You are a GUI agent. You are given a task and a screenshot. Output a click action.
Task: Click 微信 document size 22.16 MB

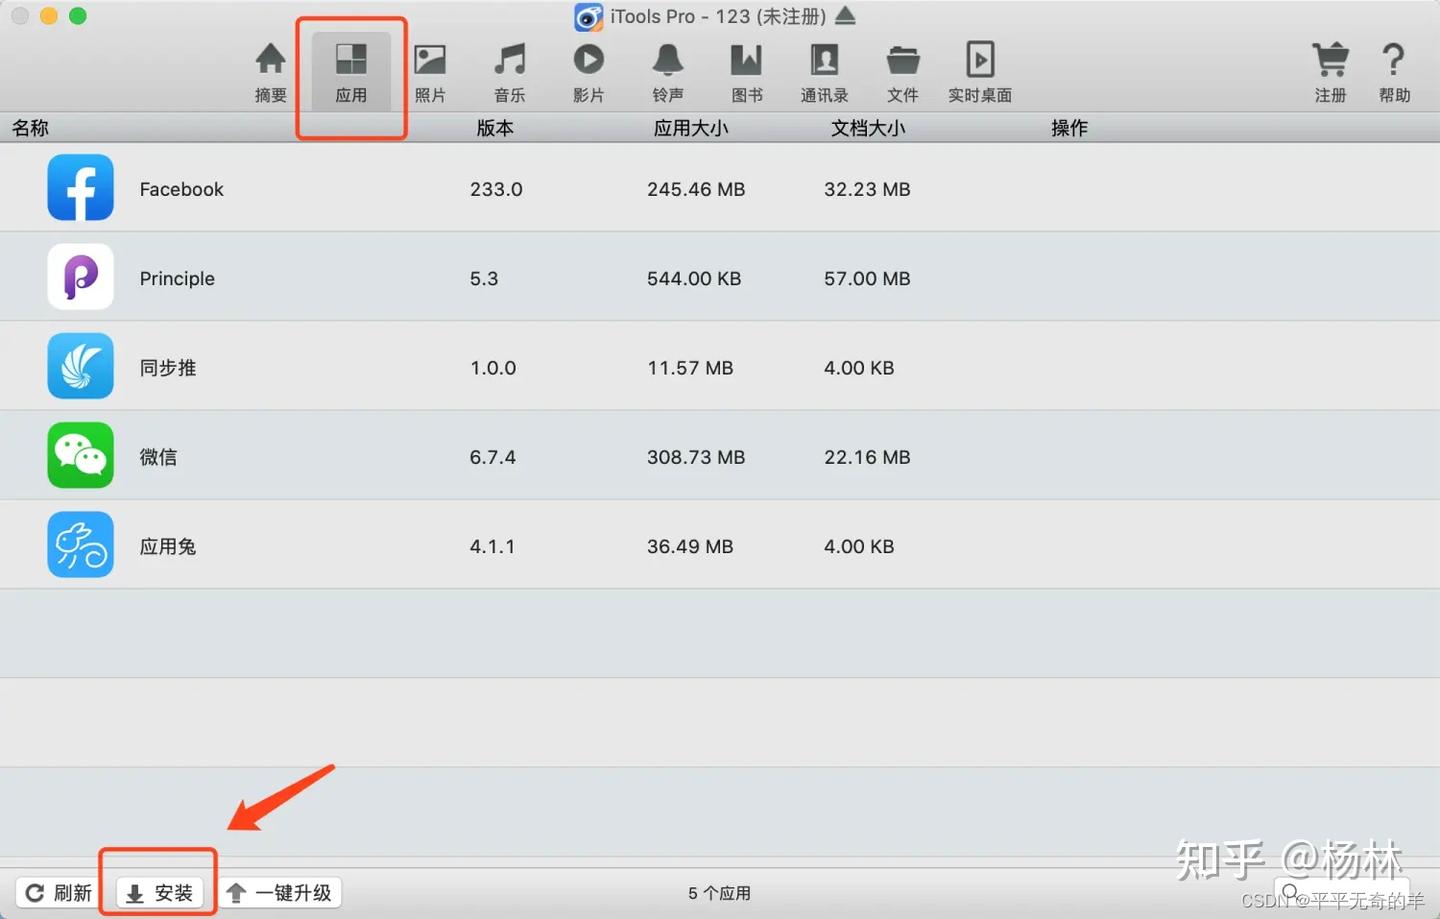tap(867, 457)
